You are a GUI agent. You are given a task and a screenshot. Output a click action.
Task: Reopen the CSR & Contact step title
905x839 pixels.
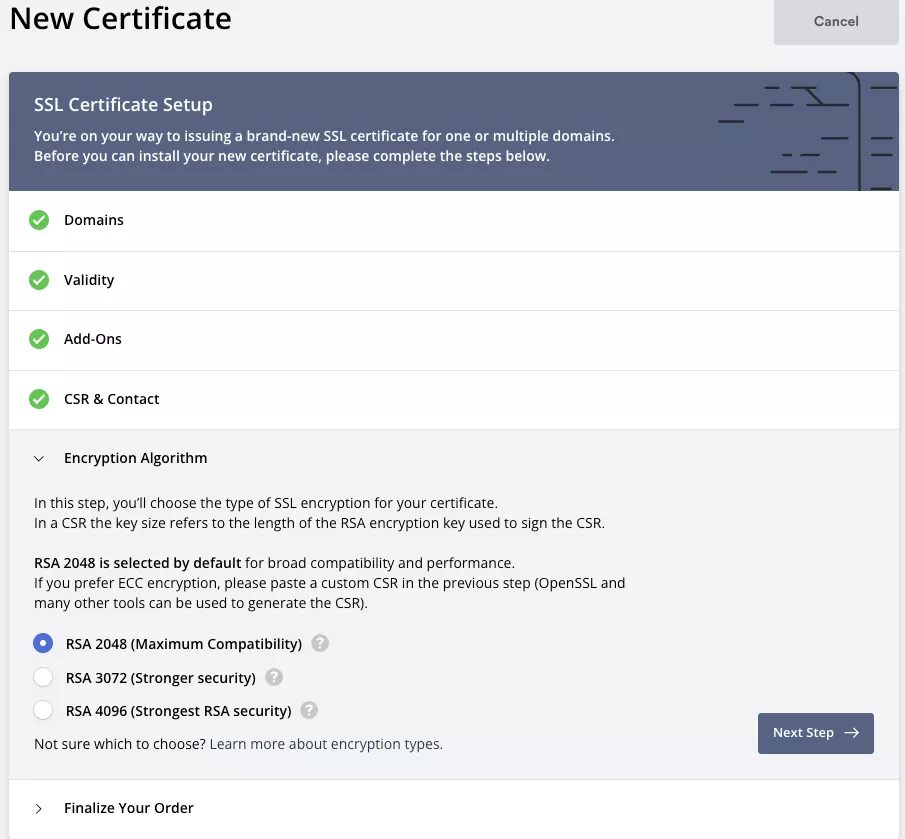[x=112, y=399]
